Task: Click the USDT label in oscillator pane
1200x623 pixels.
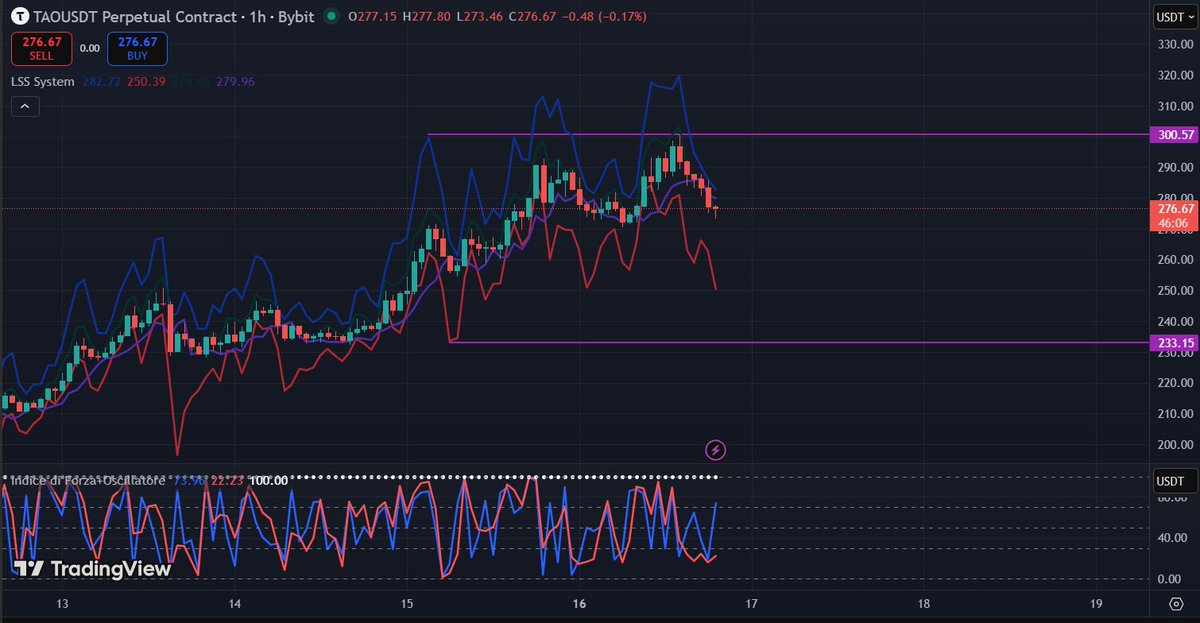Action: click(1174, 481)
